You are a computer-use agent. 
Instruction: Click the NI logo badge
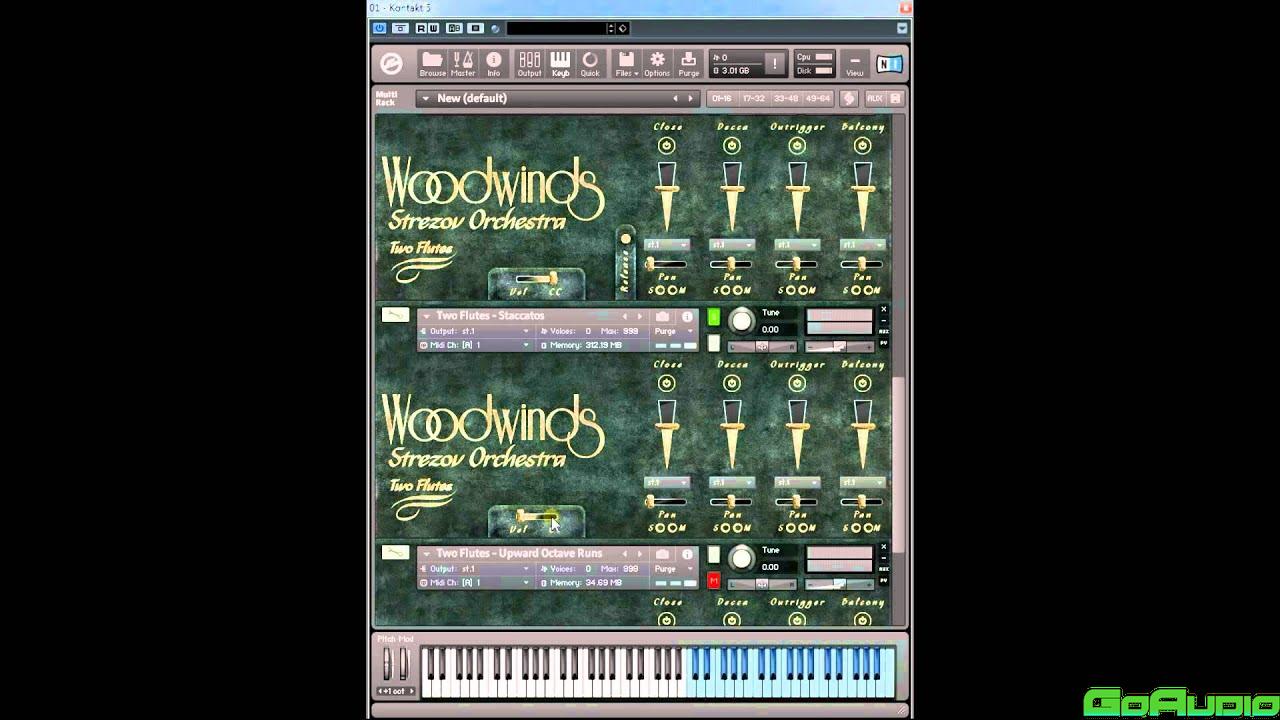(889, 64)
